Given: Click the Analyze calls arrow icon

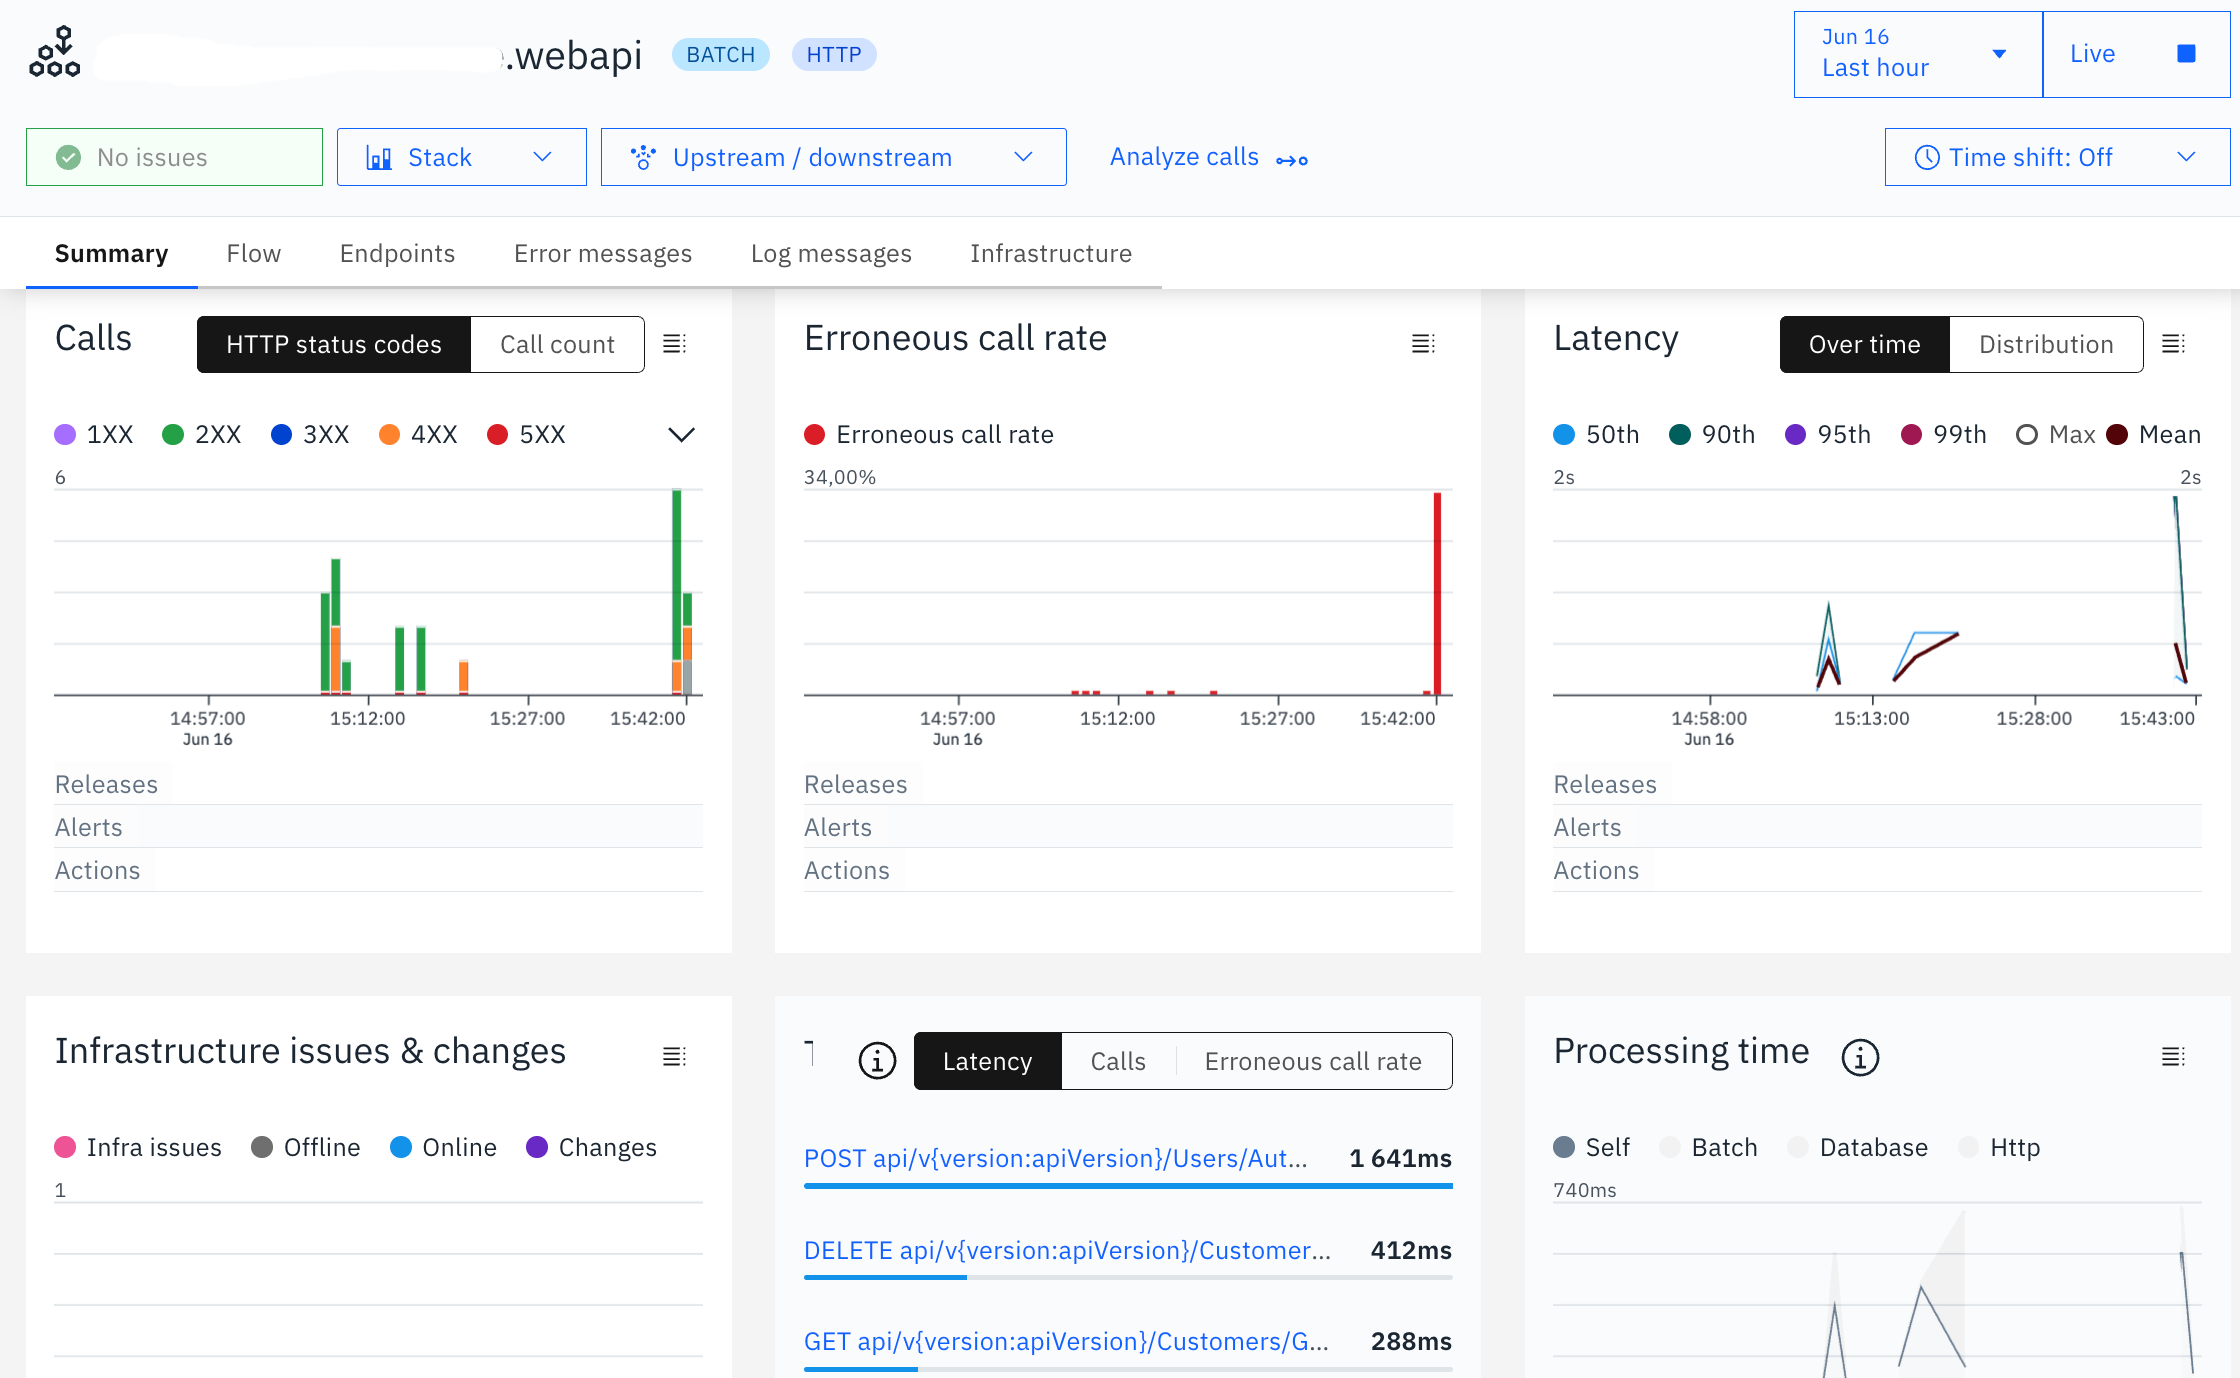Looking at the screenshot, I should [x=1292, y=160].
